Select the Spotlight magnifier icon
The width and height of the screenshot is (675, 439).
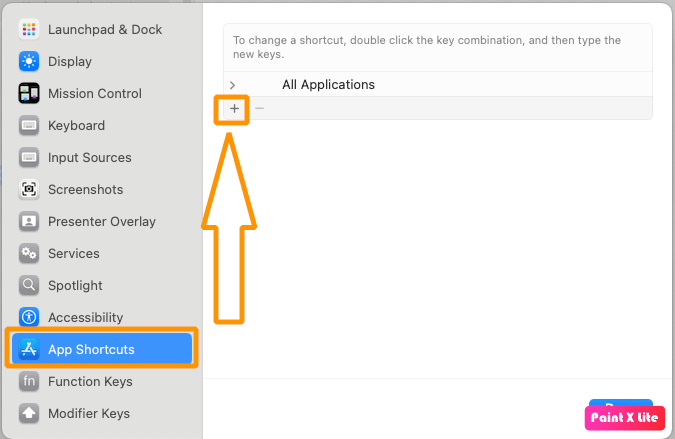click(x=29, y=285)
